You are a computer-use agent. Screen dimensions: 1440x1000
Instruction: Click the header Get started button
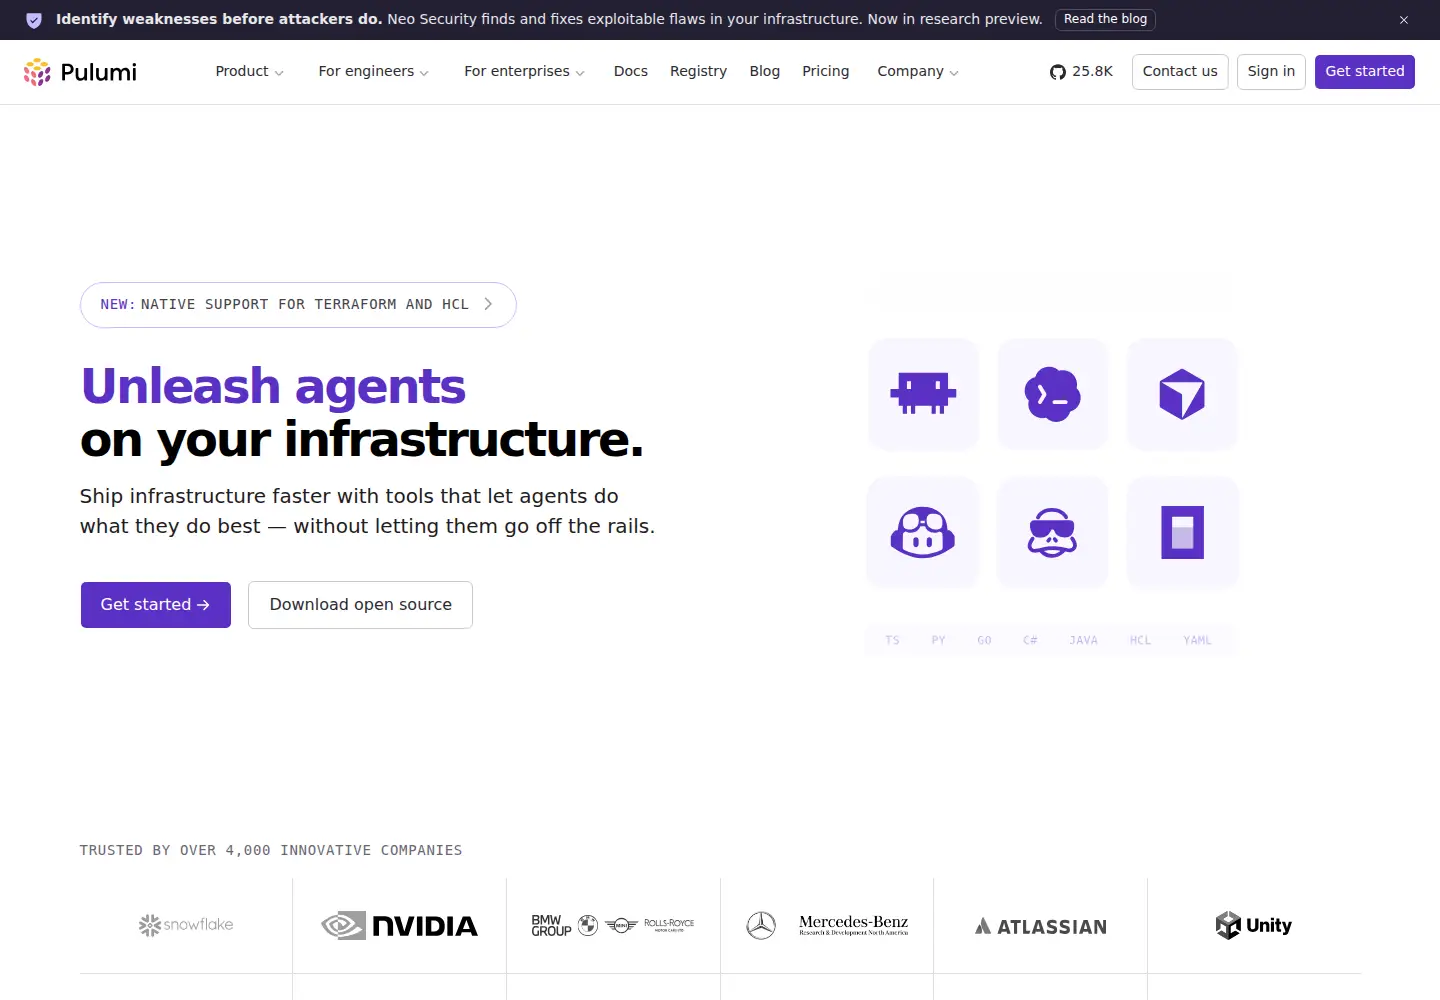(x=1365, y=72)
